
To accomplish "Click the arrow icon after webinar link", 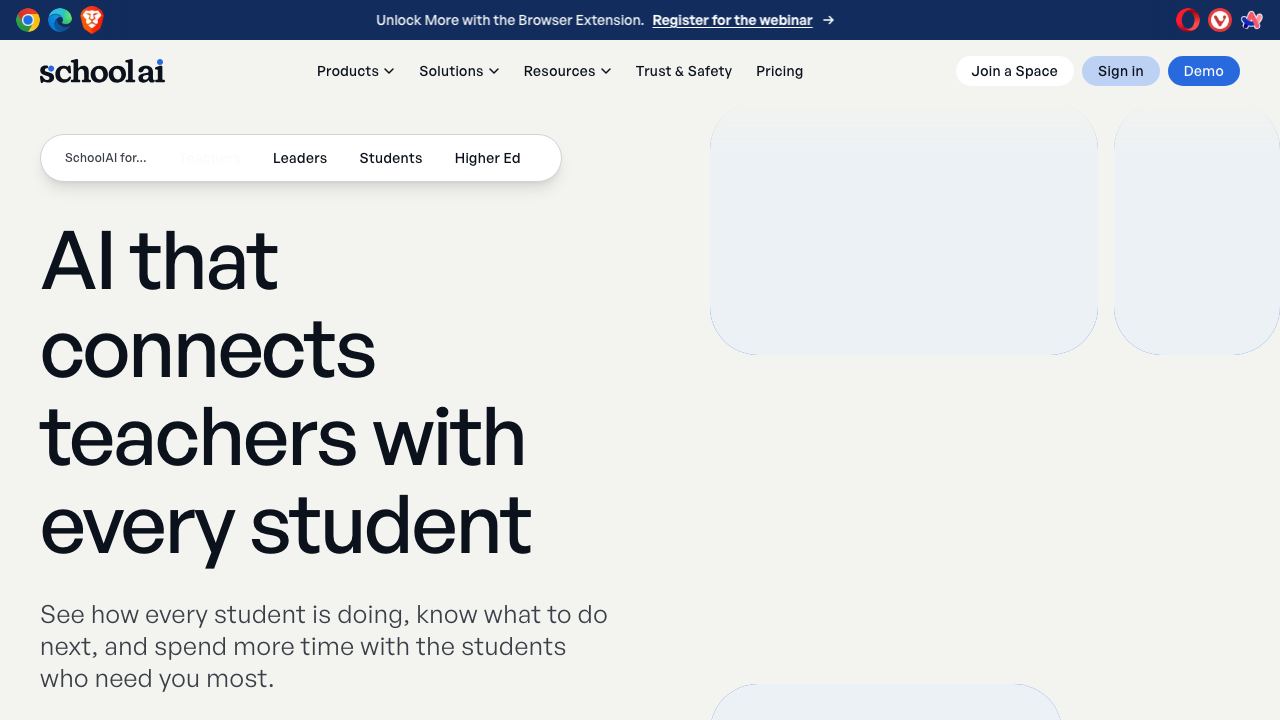I will (828, 20).
